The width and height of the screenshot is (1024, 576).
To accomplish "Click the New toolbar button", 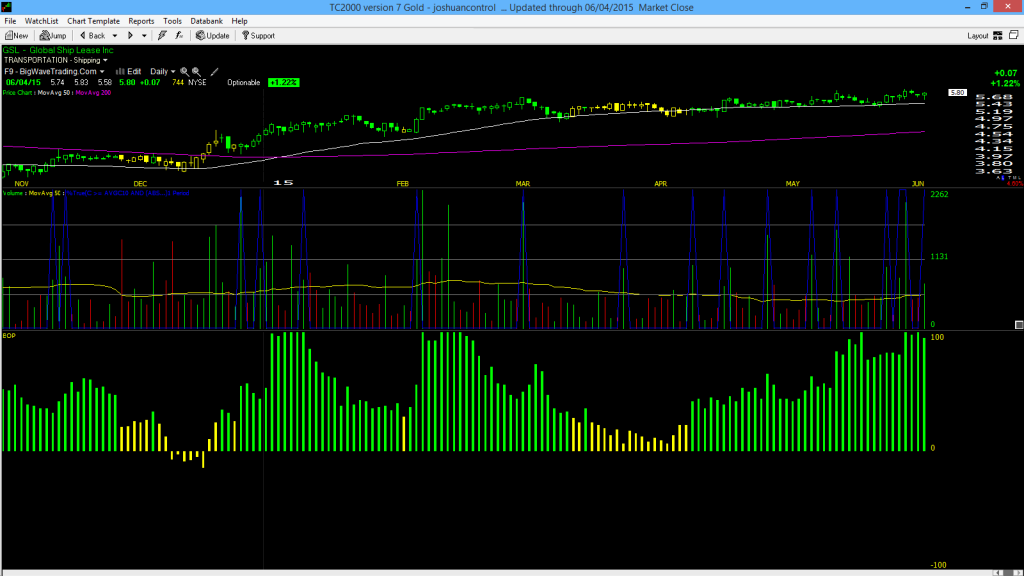I will point(16,36).
